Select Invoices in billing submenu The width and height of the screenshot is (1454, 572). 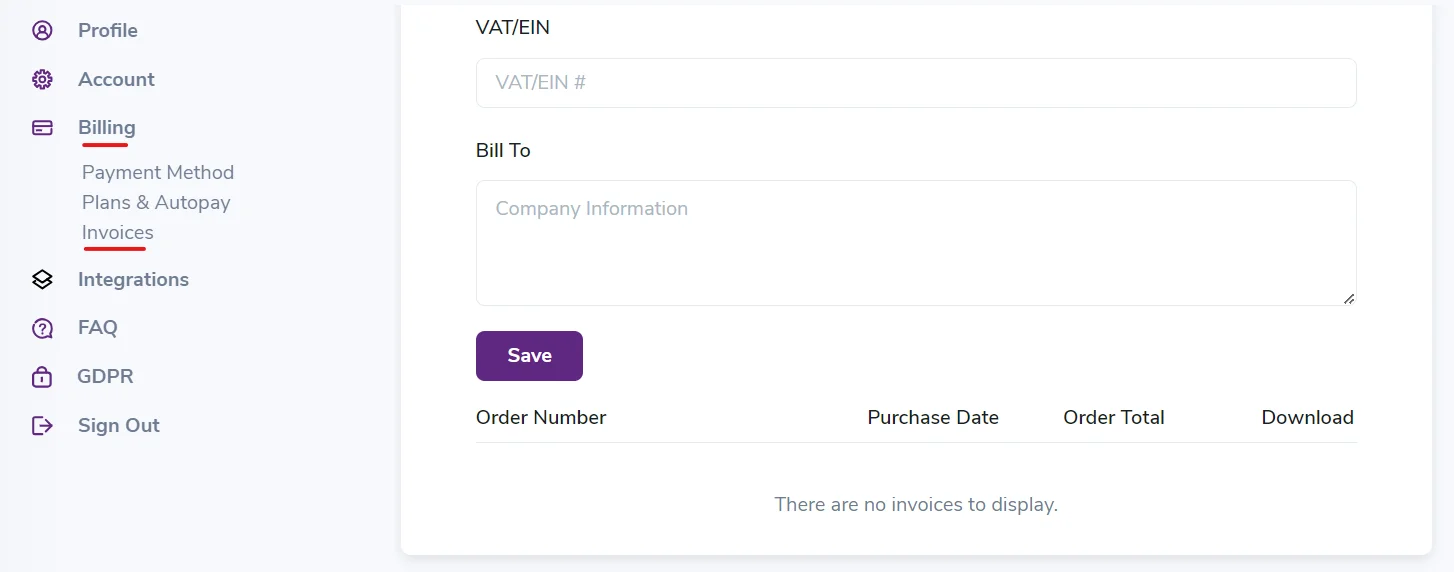click(118, 232)
